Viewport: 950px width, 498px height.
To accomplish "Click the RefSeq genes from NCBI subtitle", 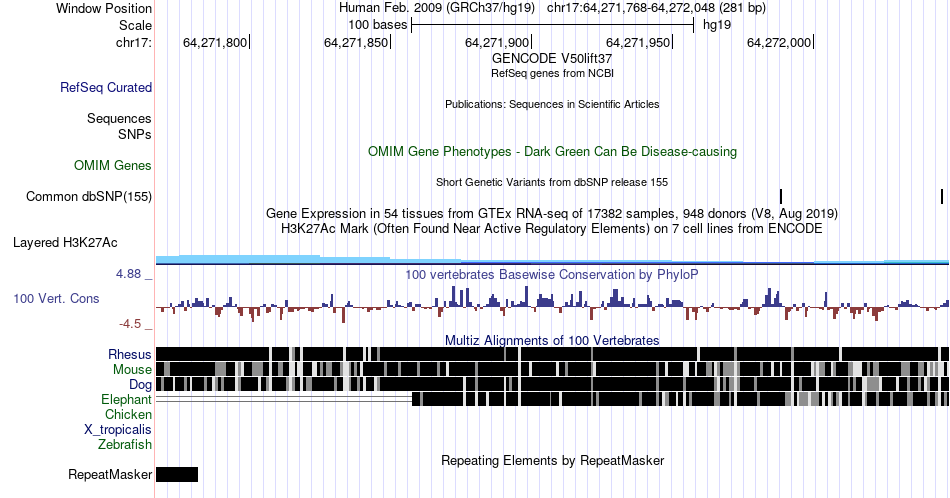I will point(552,73).
